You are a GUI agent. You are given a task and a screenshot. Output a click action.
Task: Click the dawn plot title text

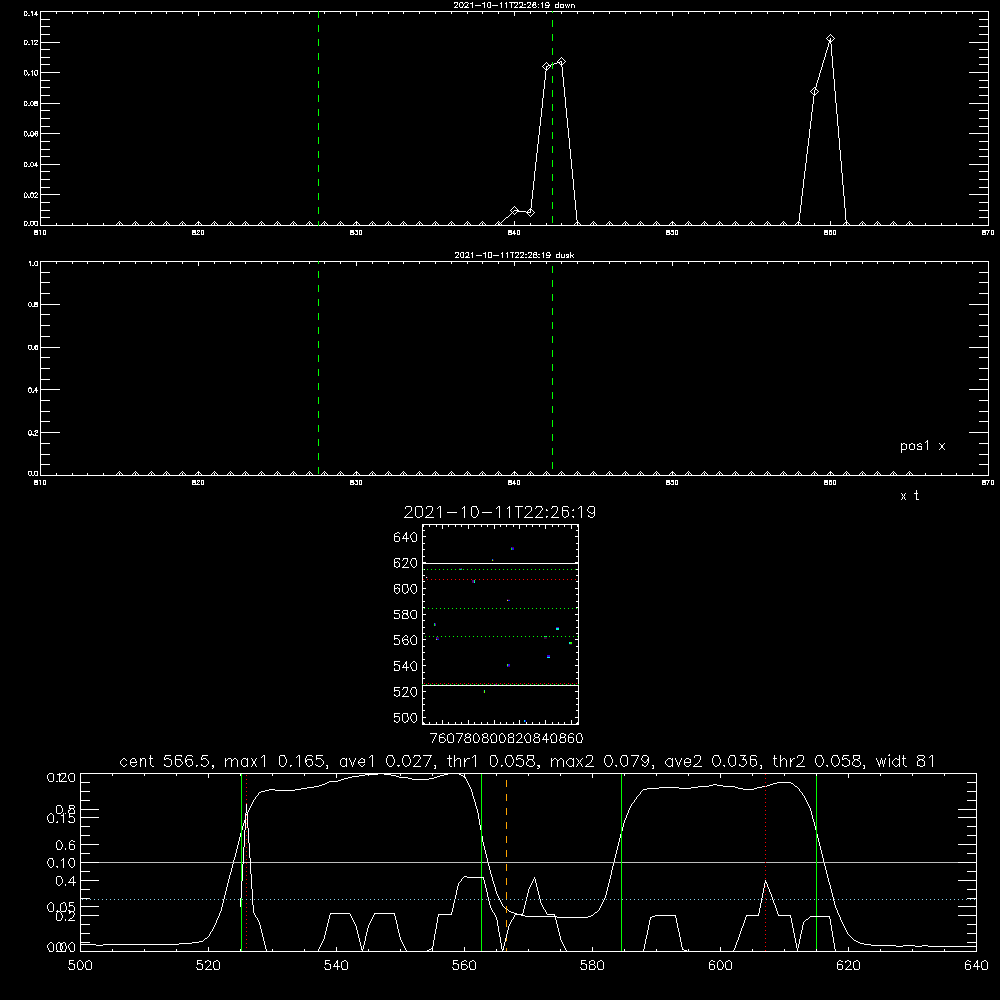point(514,5)
